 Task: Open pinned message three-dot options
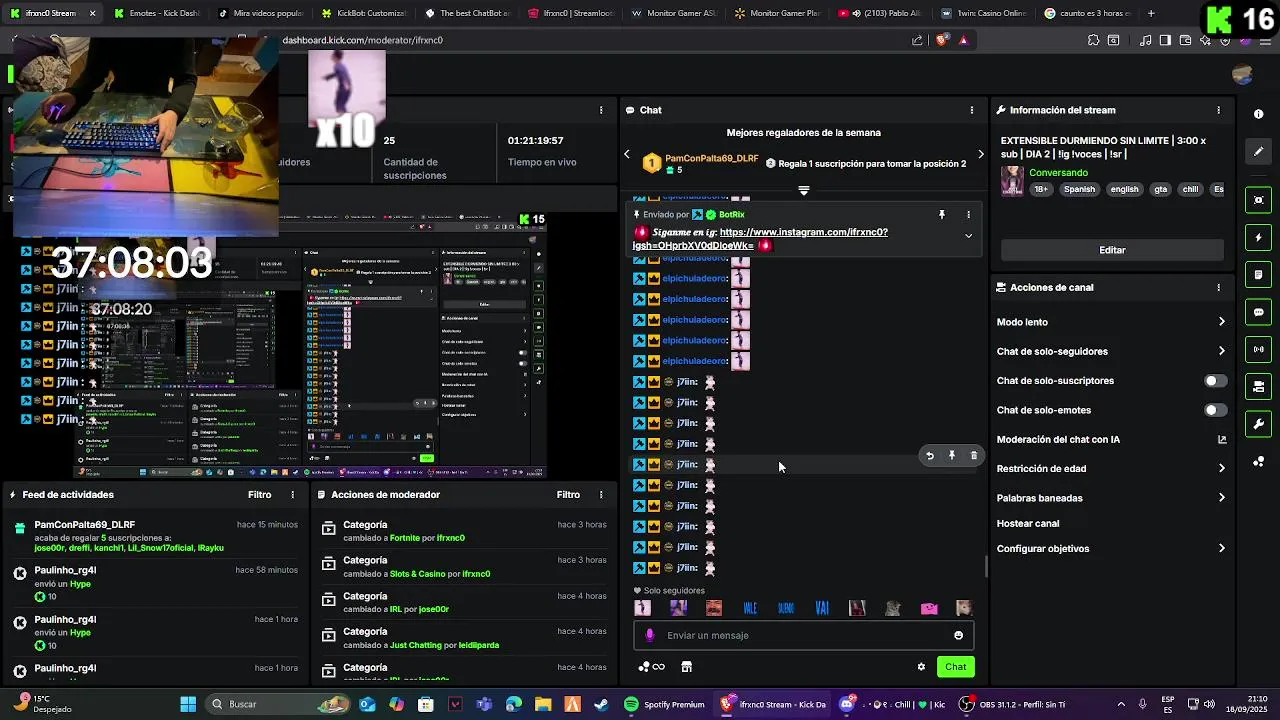(968, 214)
